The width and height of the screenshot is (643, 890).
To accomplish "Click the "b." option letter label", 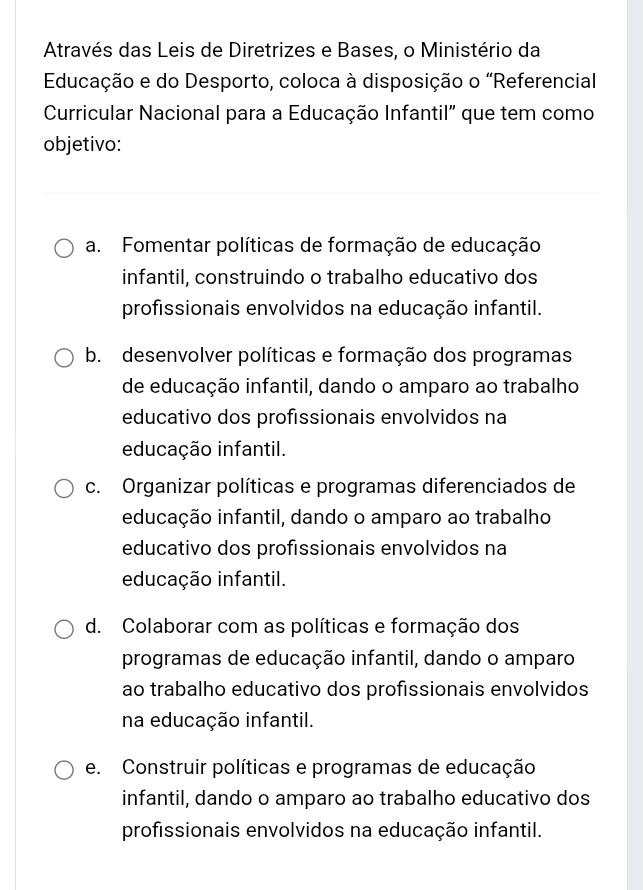I will (x=94, y=356).
